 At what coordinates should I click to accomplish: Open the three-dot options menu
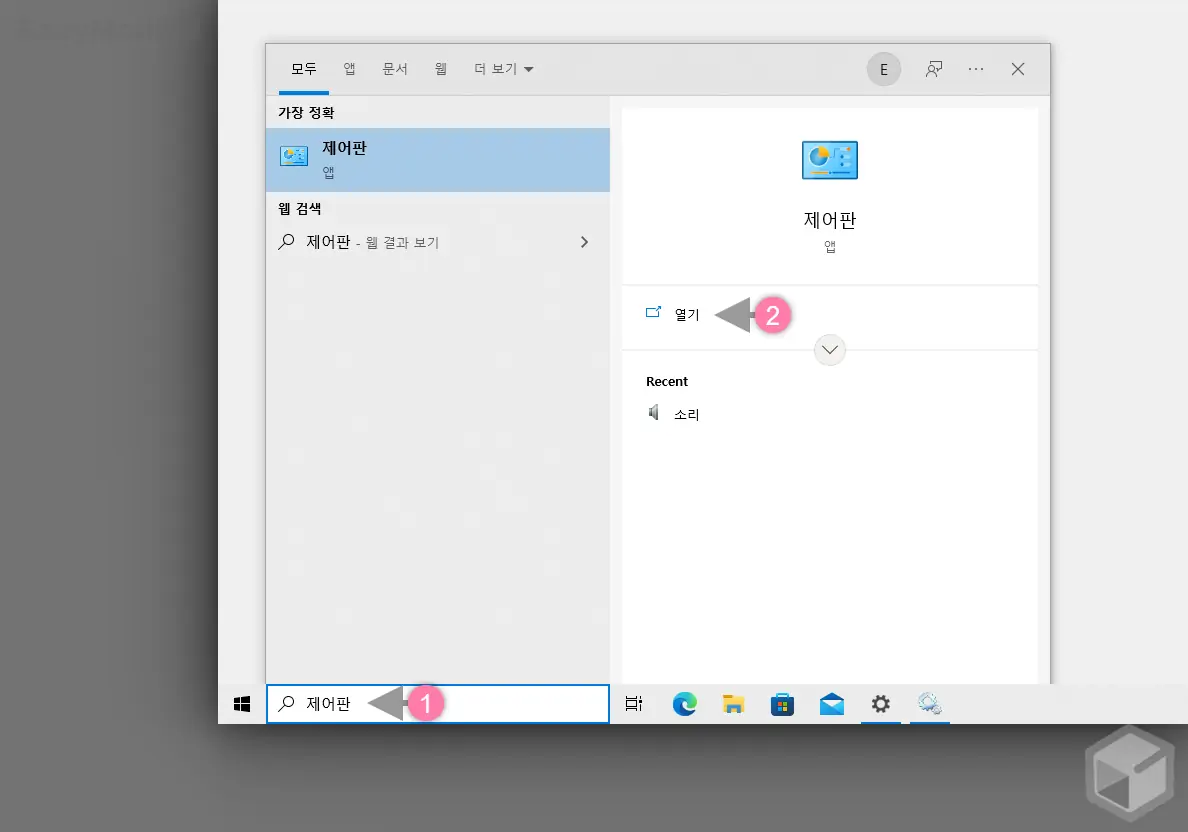(976, 70)
